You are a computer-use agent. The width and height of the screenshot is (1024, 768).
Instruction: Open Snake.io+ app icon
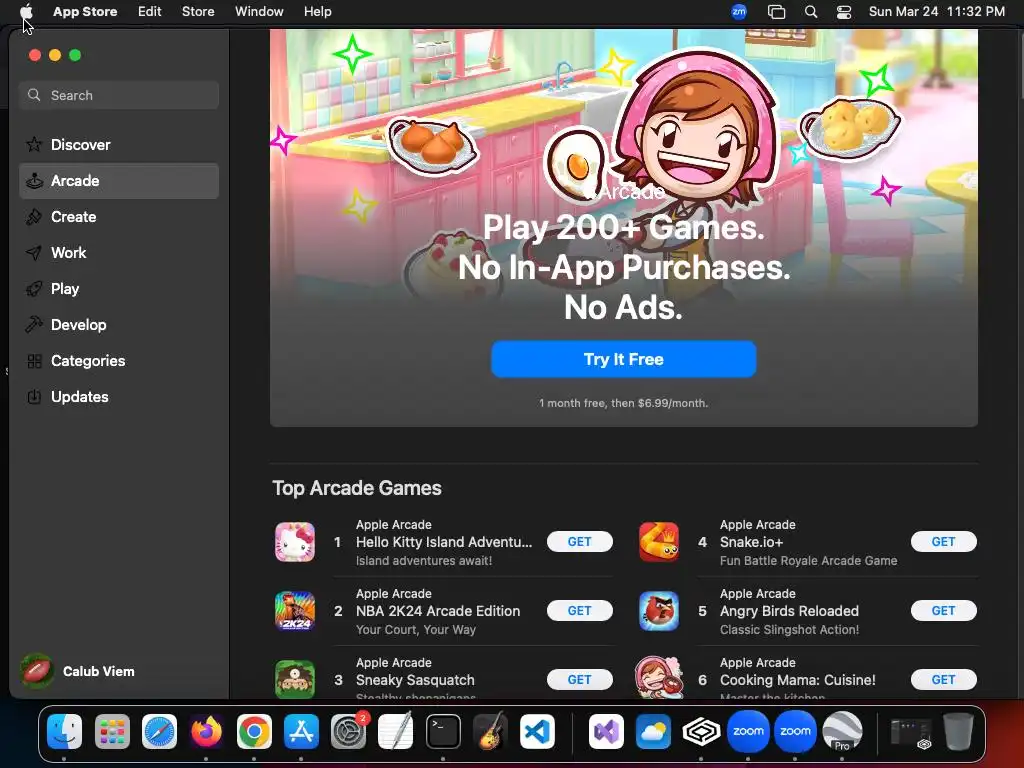(x=659, y=542)
